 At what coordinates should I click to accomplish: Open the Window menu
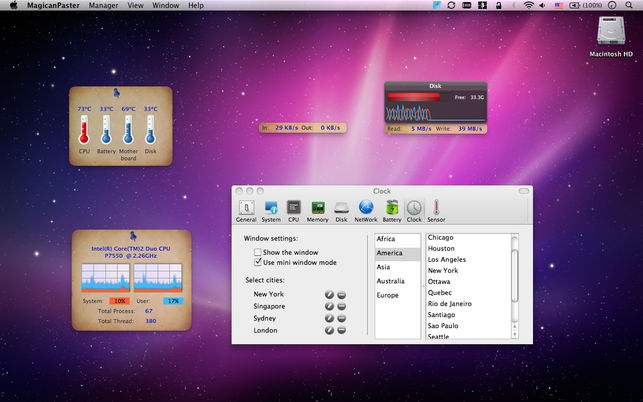pyautogui.click(x=166, y=5)
